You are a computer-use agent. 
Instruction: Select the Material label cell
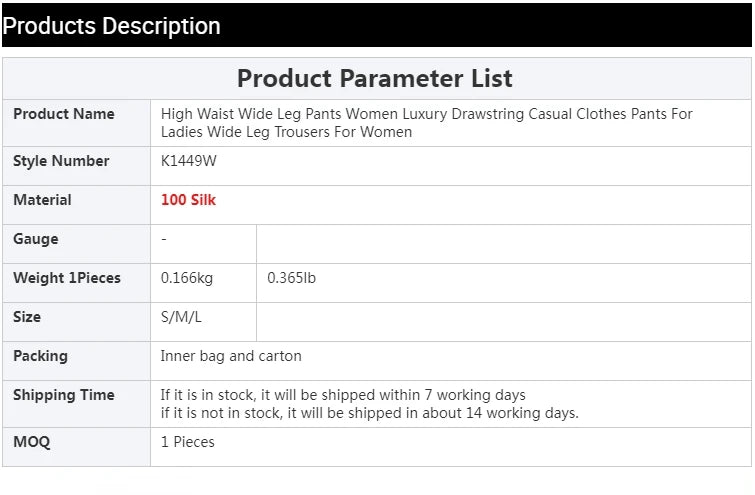[77, 205]
